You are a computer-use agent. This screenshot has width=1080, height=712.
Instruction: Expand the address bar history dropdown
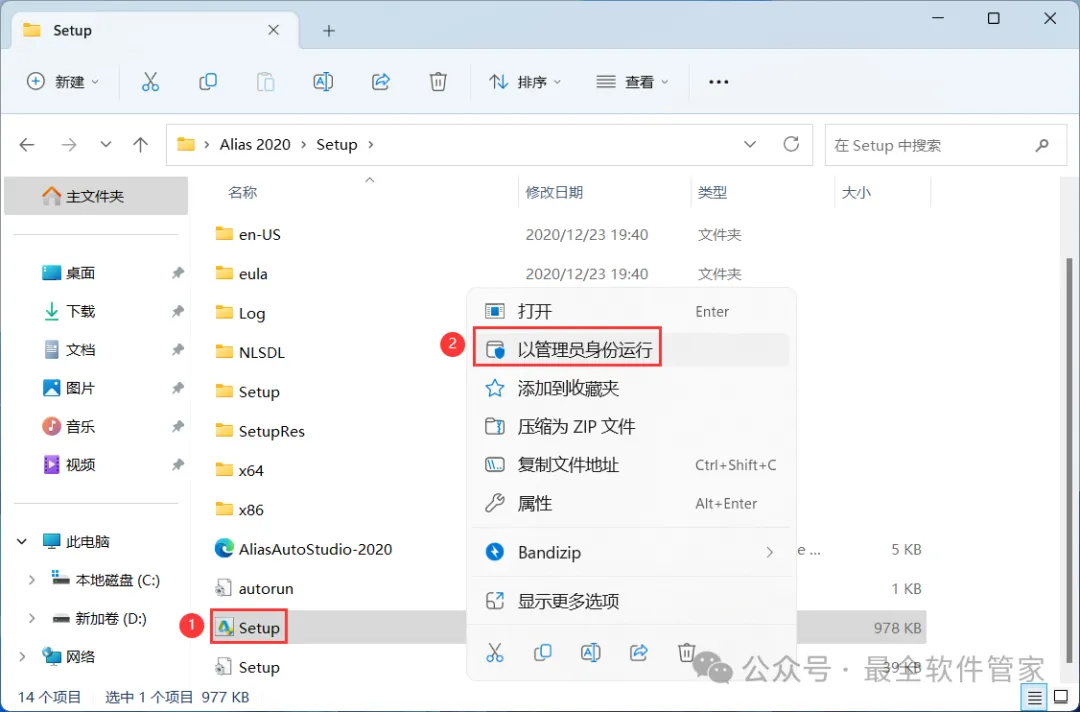pyautogui.click(x=749, y=144)
